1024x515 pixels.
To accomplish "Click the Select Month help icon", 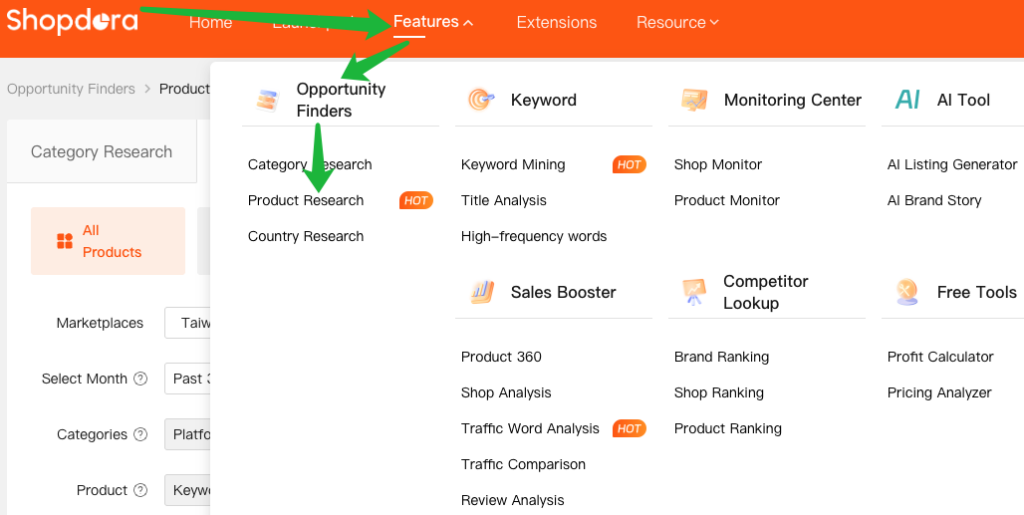I will tap(141, 379).
